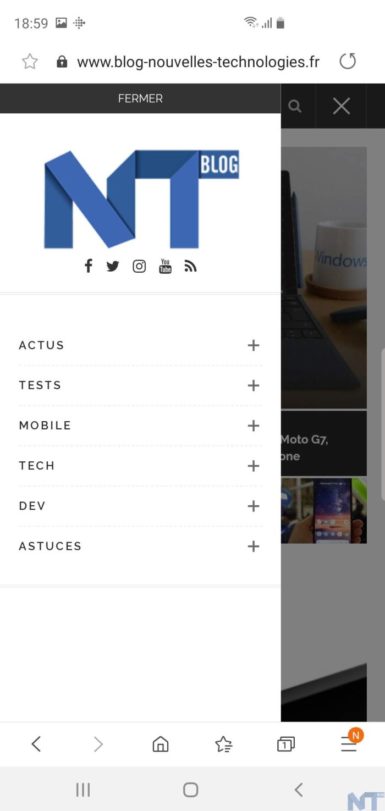Expand the TESTS submenu

click(253, 385)
